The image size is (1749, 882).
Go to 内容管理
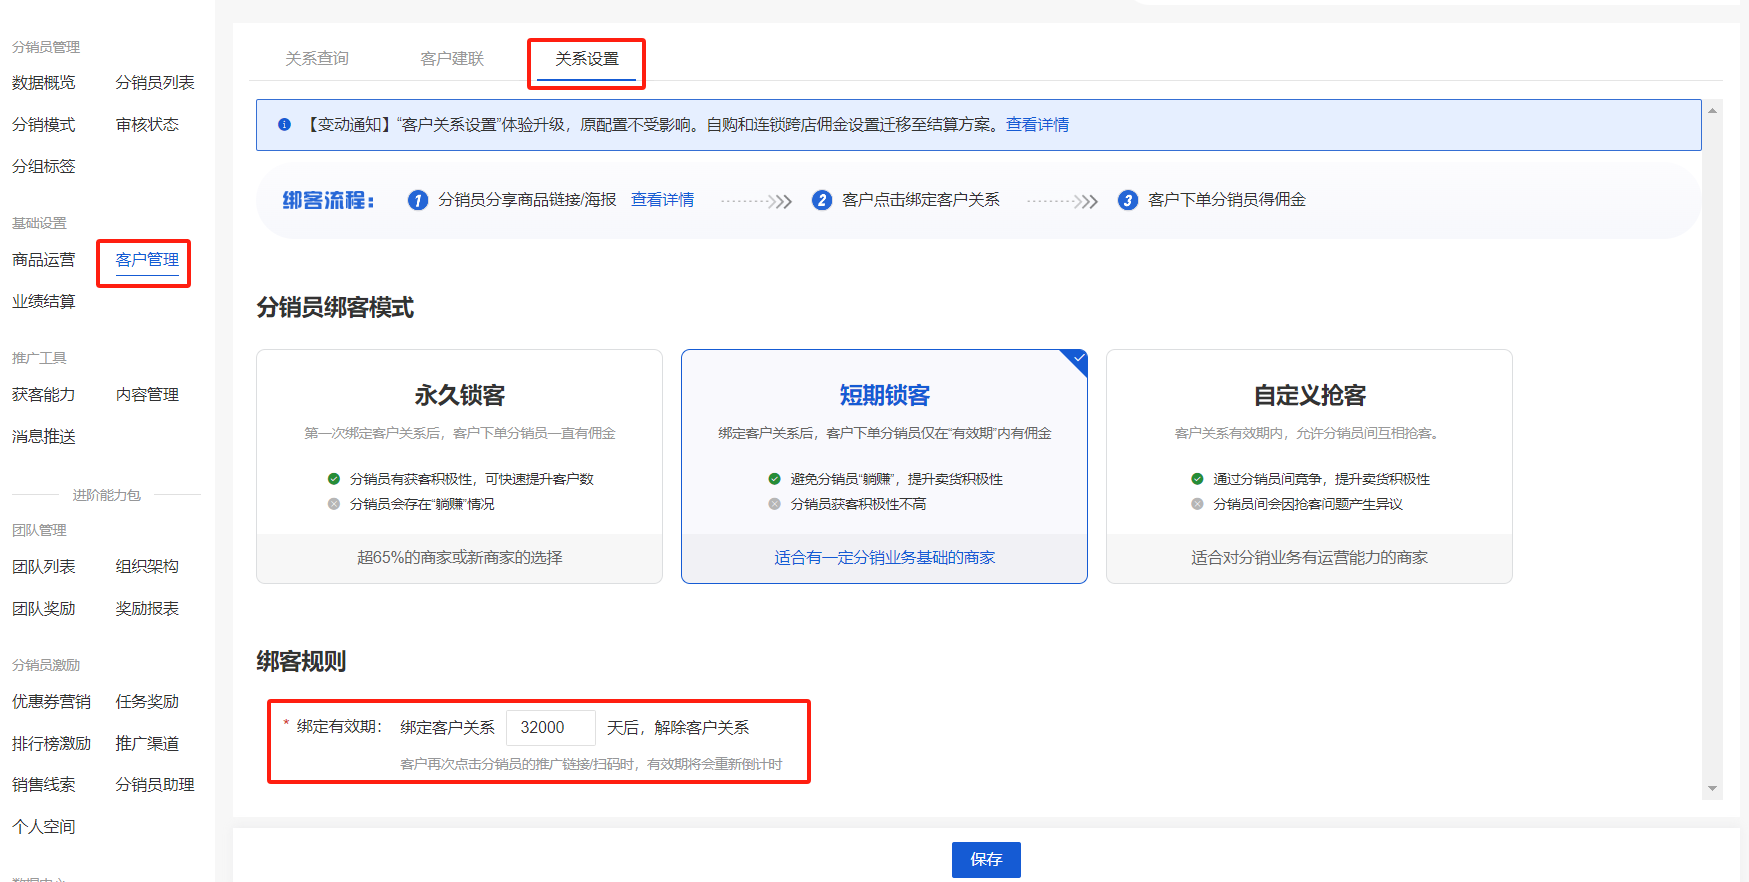coord(147,395)
